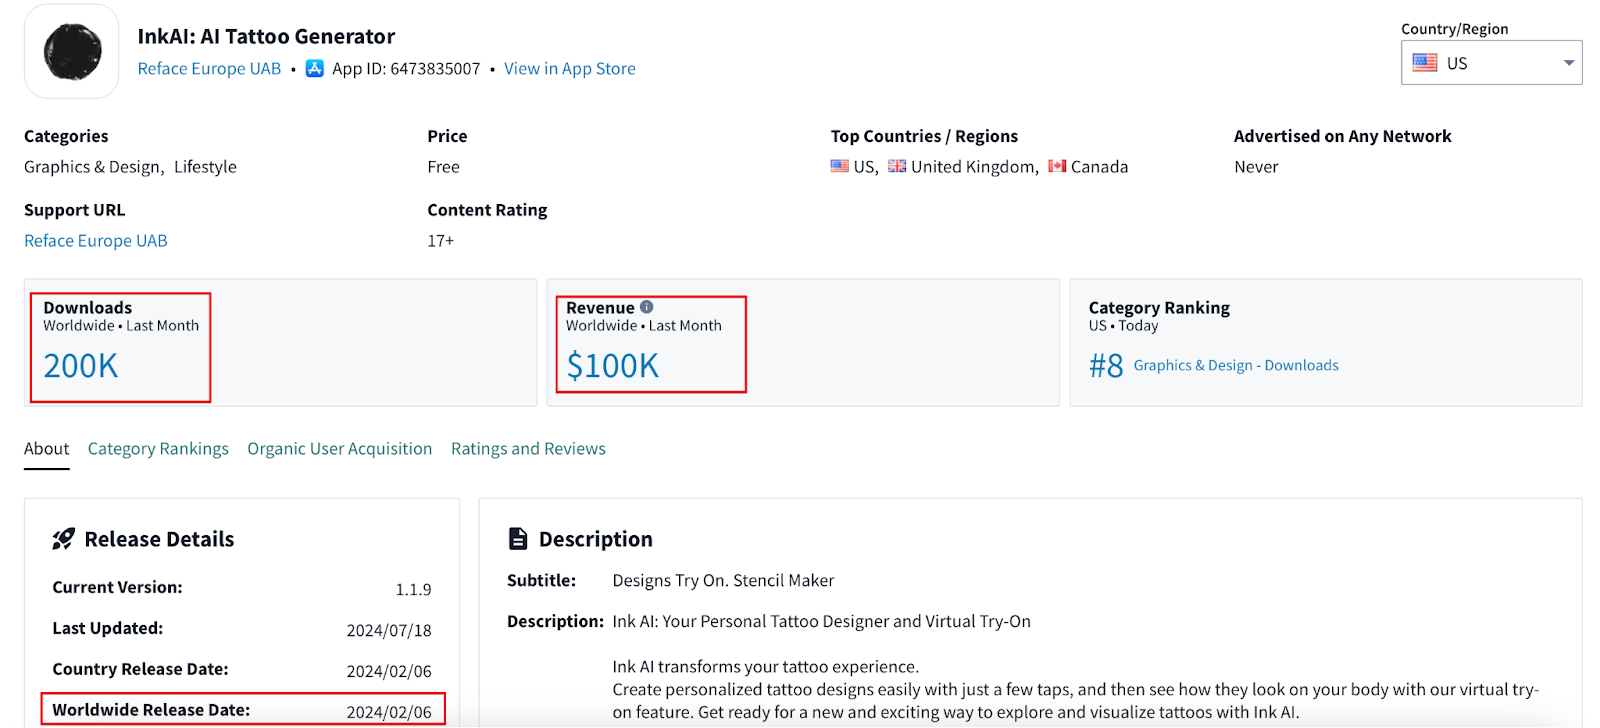Click the Advertised on Any Network heading

[x=1342, y=136]
